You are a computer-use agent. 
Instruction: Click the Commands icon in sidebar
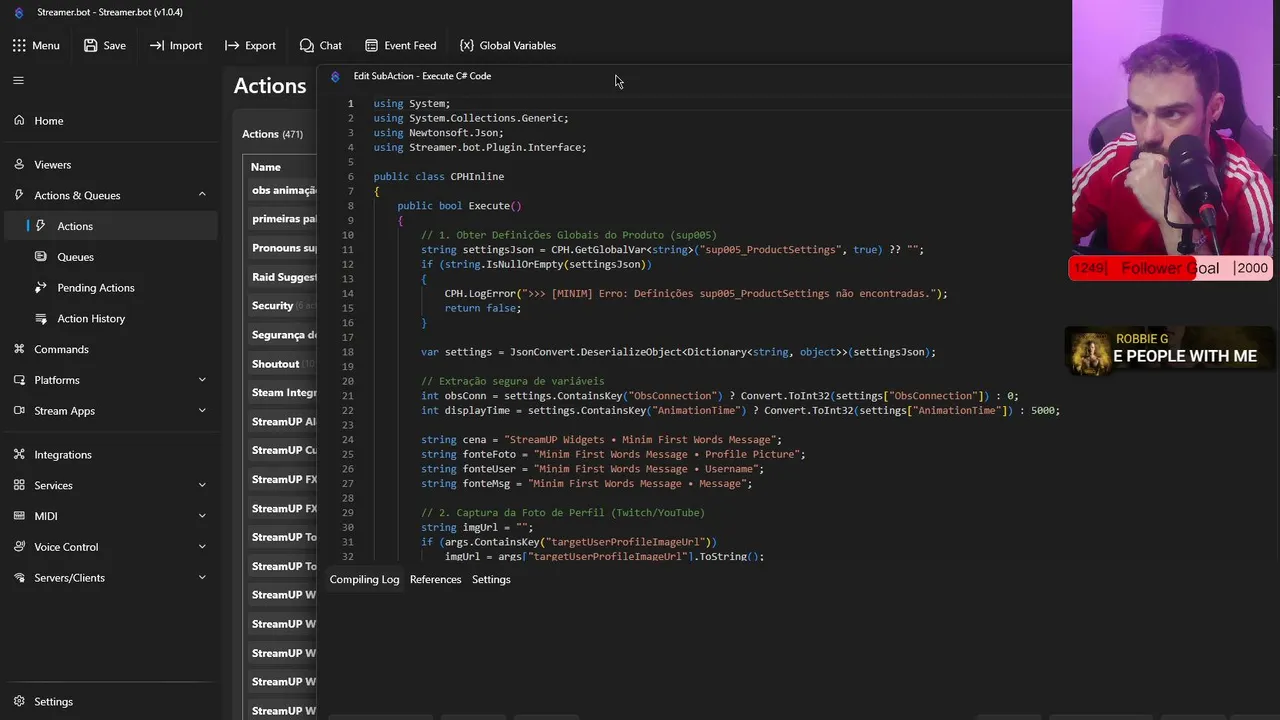pos(19,349)
